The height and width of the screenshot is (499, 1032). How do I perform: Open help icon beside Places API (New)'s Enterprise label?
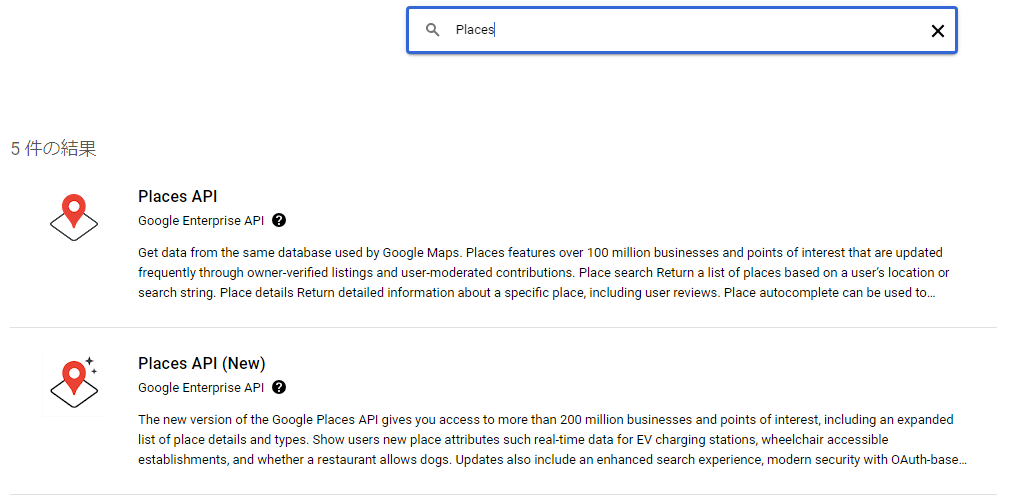pos(279,387)
